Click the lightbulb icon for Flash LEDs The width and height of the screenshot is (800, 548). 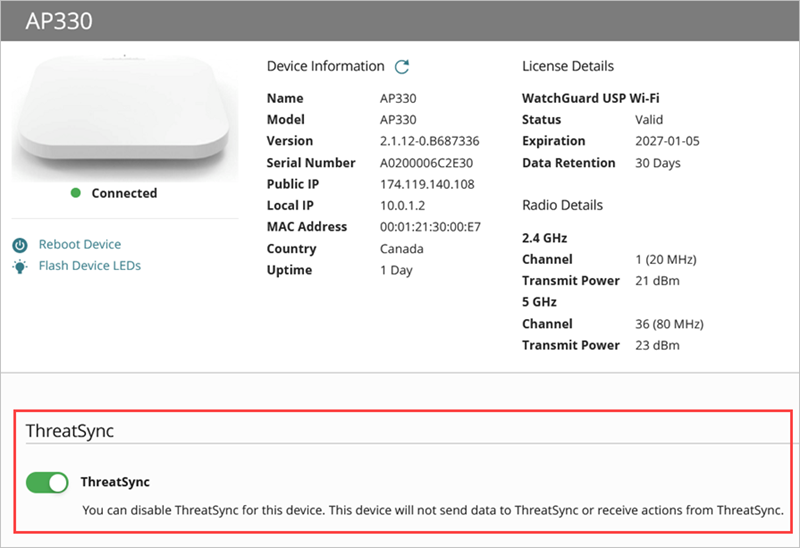20,267
